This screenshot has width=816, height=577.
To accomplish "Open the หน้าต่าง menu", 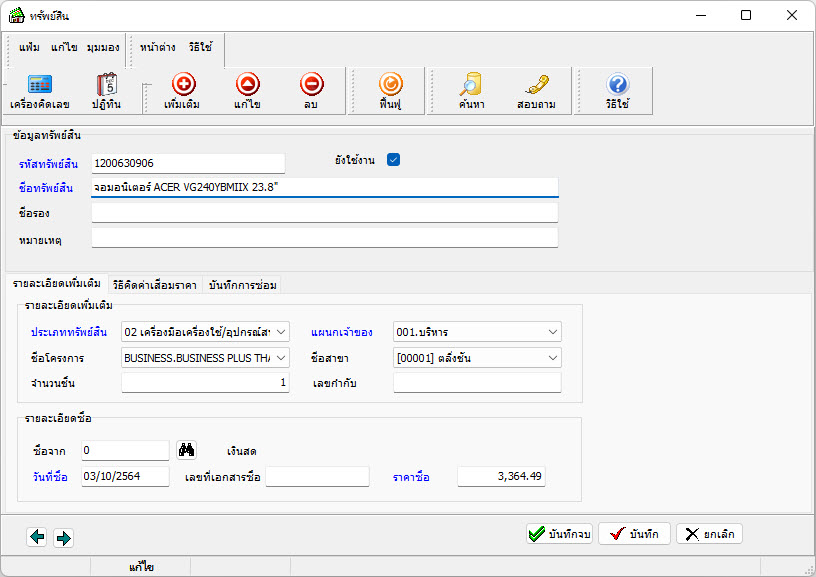I will click(x=158, y=47).
